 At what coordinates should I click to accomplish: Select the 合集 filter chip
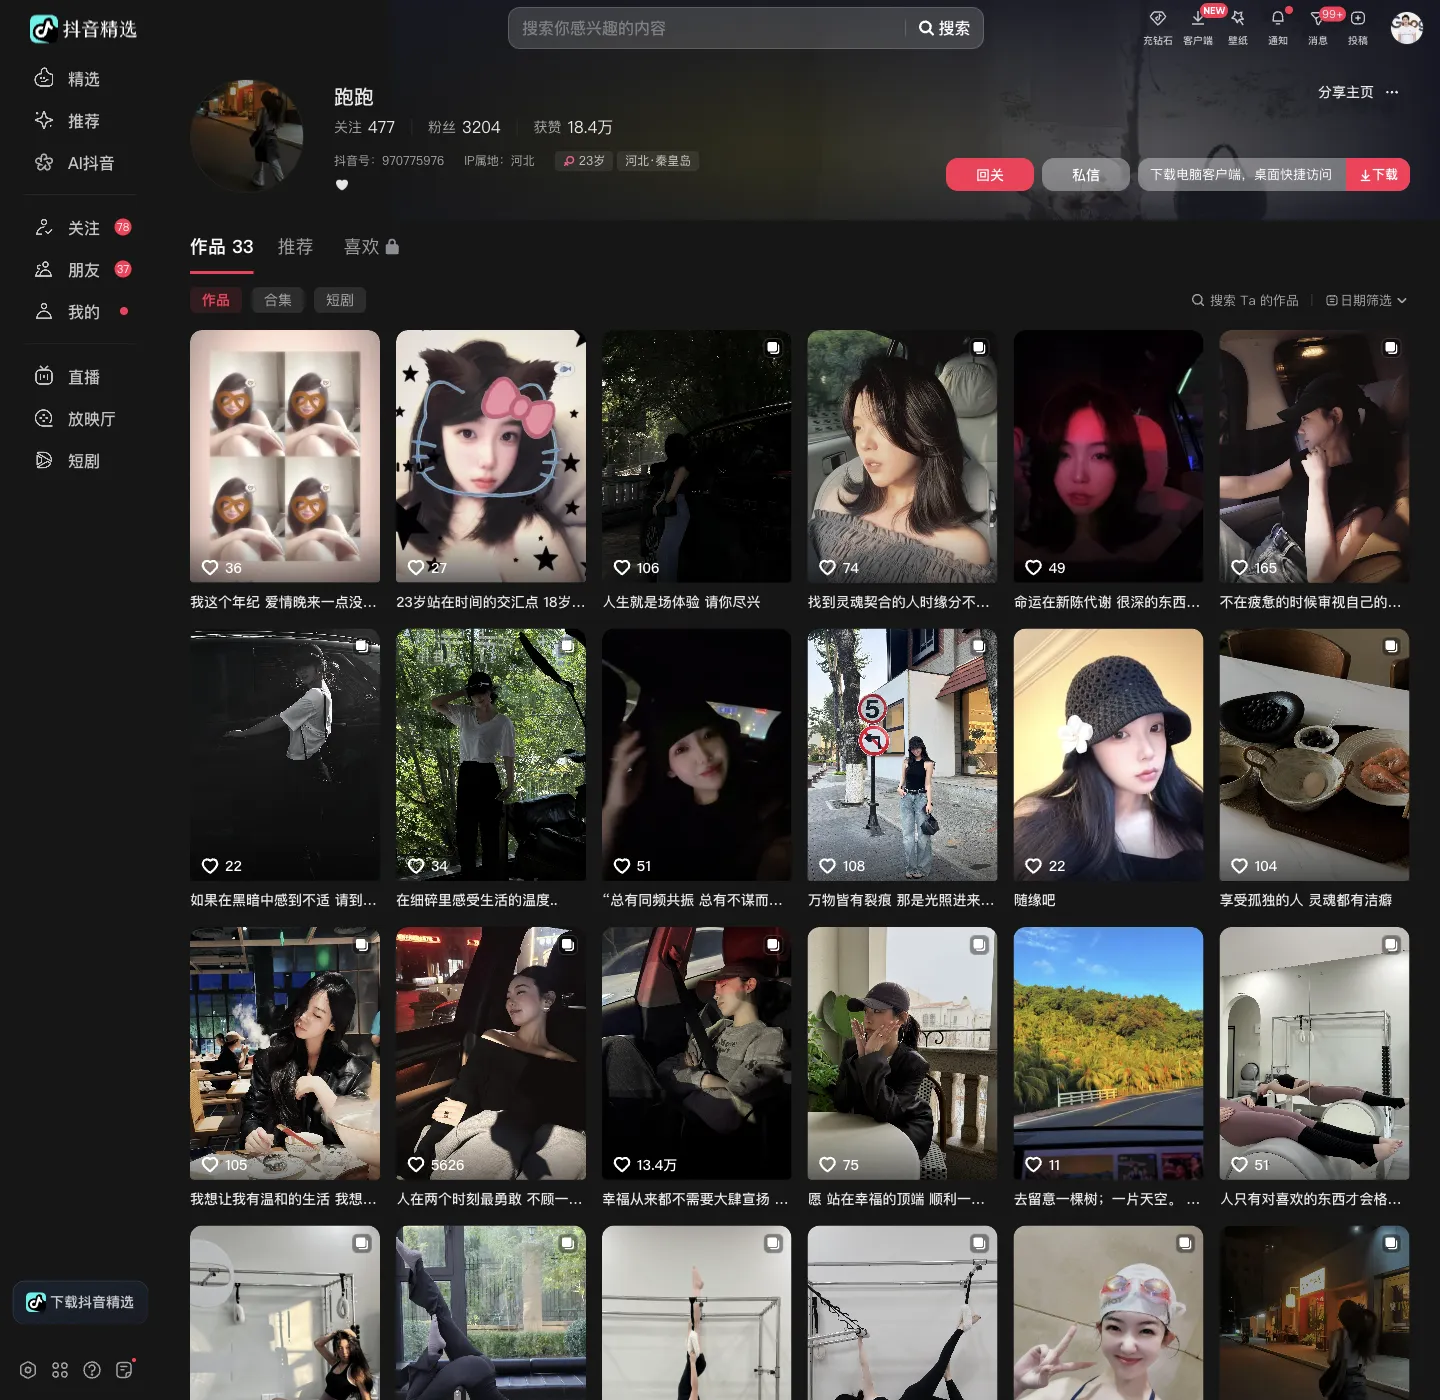coord(278,300)
